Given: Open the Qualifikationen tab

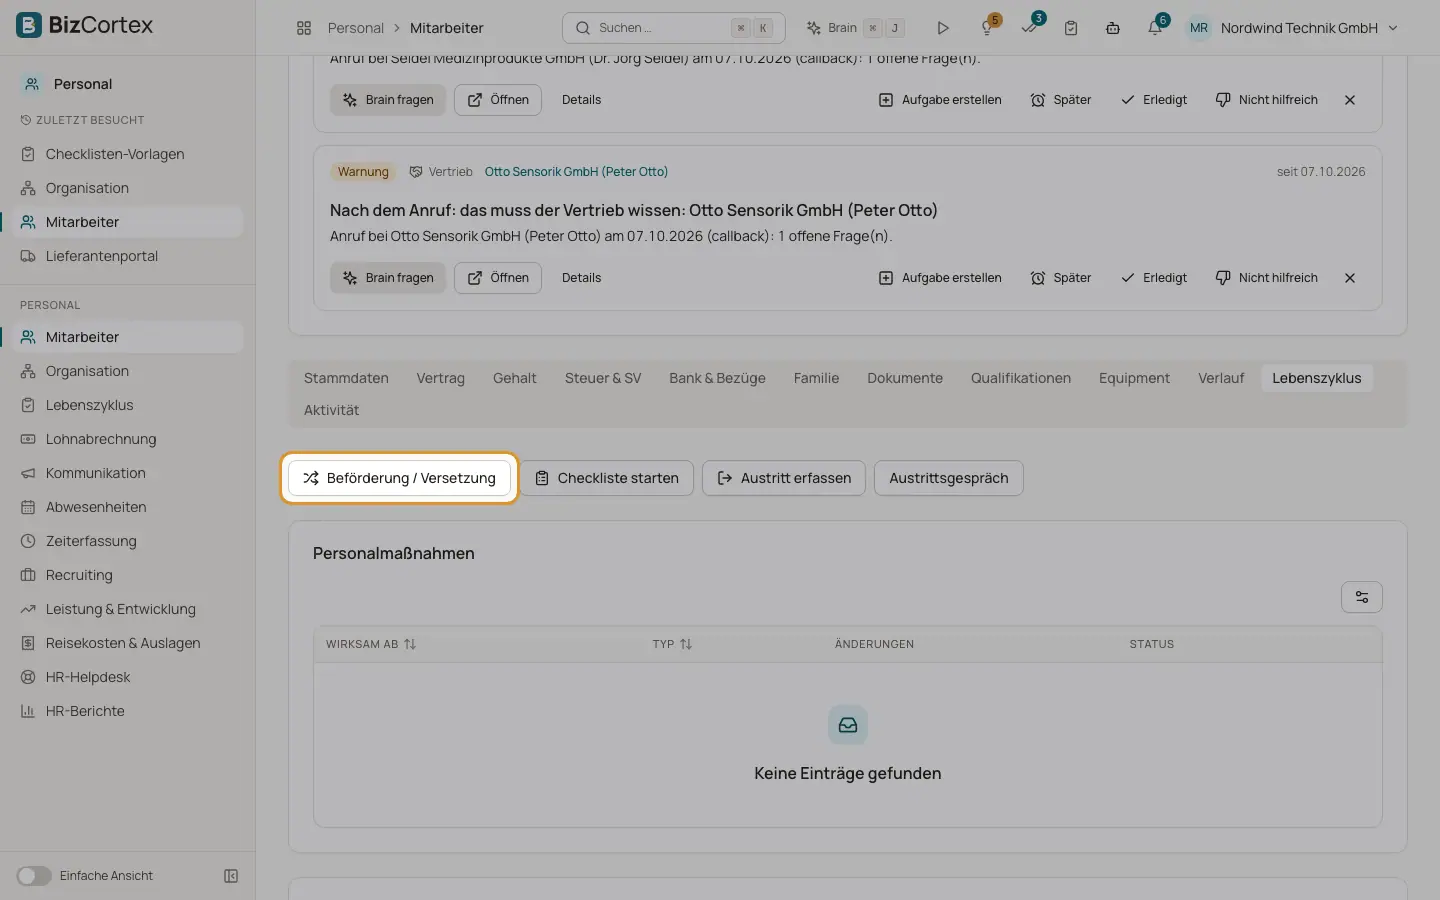Looking at the screenshot, I should 1020,378.
